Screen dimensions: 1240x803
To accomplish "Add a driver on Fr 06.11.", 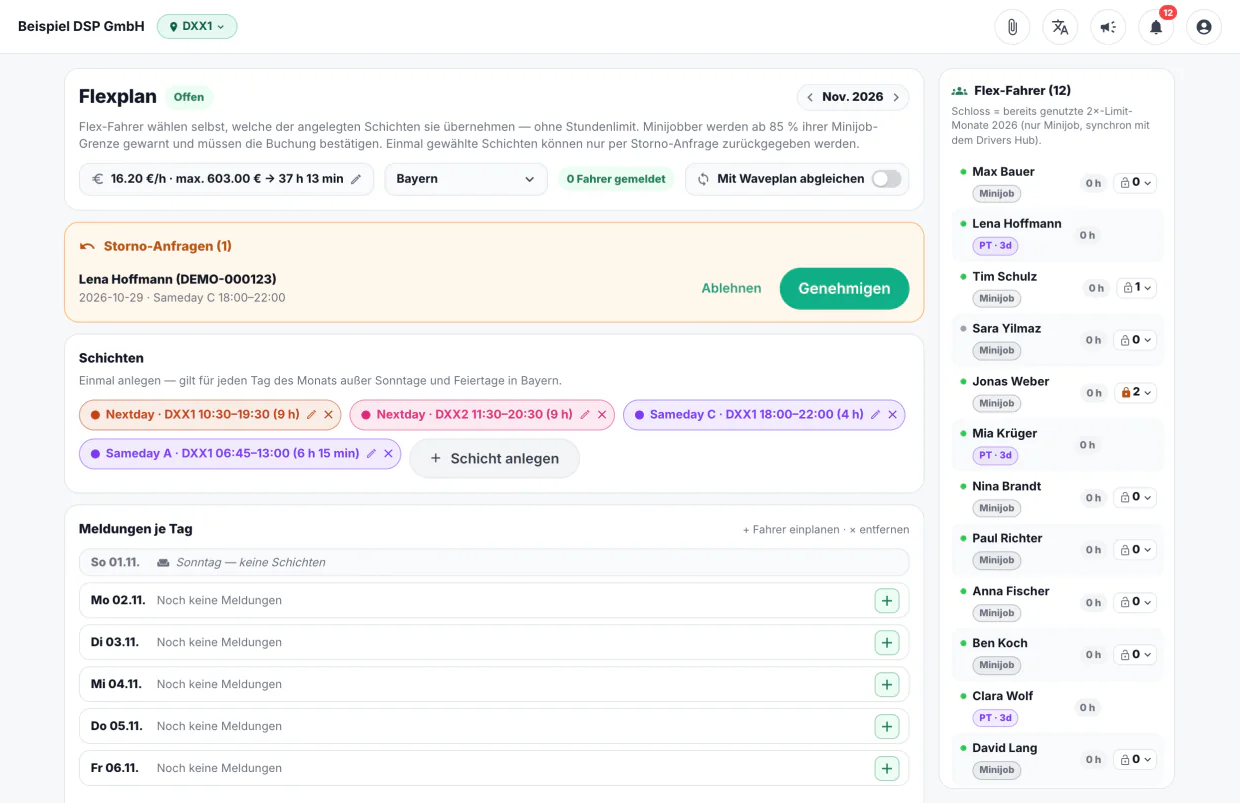I will pos(887,768).
